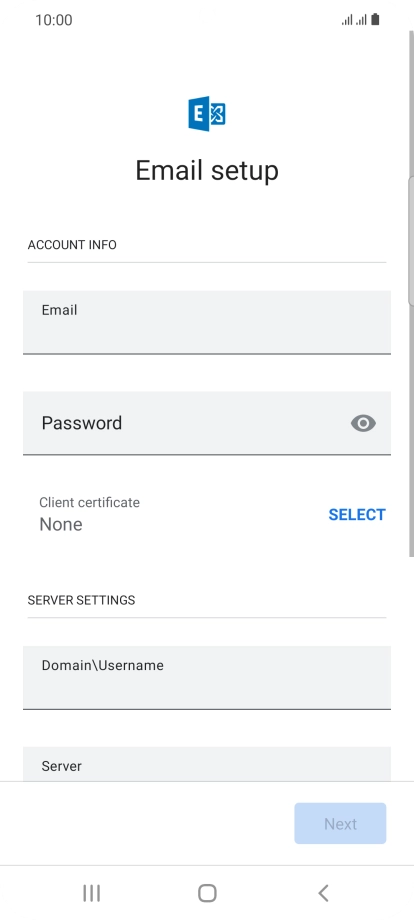Viewport: 414px width, 920px height.
Task: Click the Domain\Username field
Action: (207, 678)
